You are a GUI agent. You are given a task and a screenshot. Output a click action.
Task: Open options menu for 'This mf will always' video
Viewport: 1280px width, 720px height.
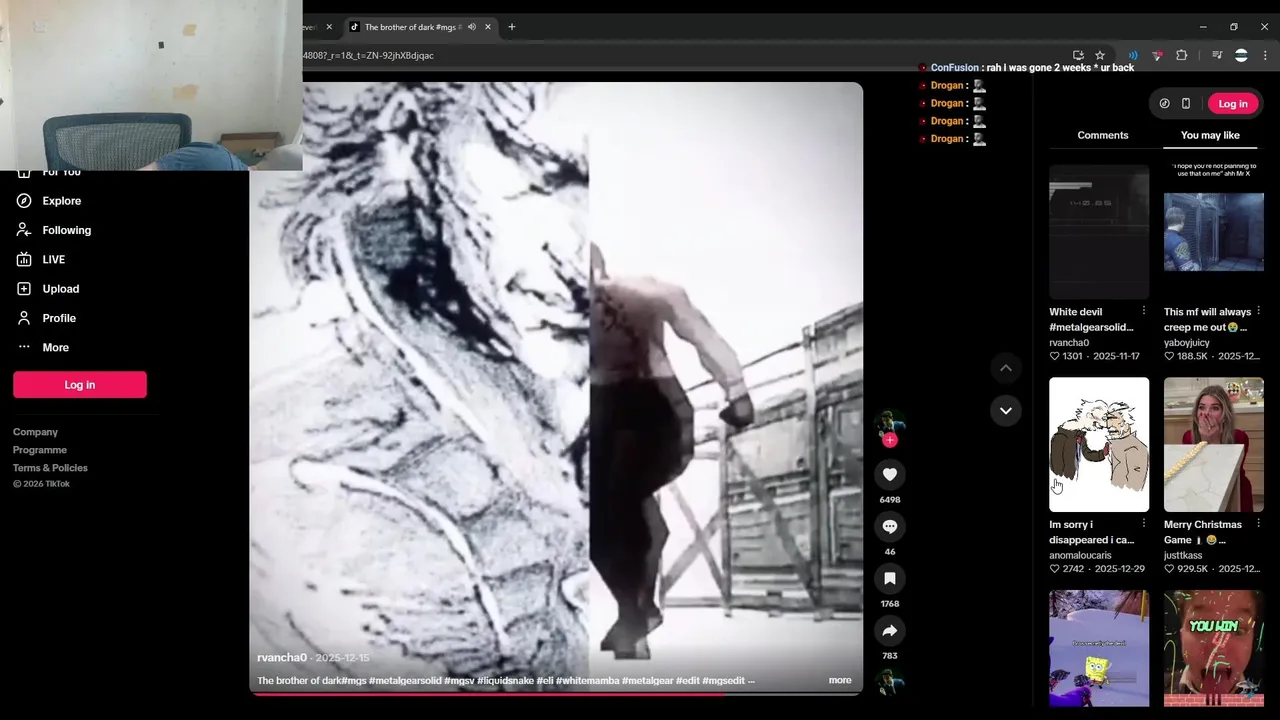click(1258, 311)
